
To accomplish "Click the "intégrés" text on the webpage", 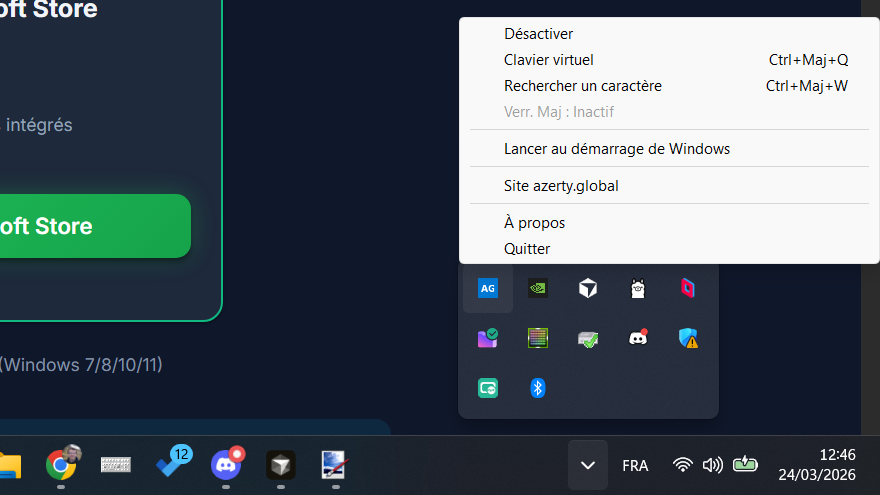I will 39,125.
